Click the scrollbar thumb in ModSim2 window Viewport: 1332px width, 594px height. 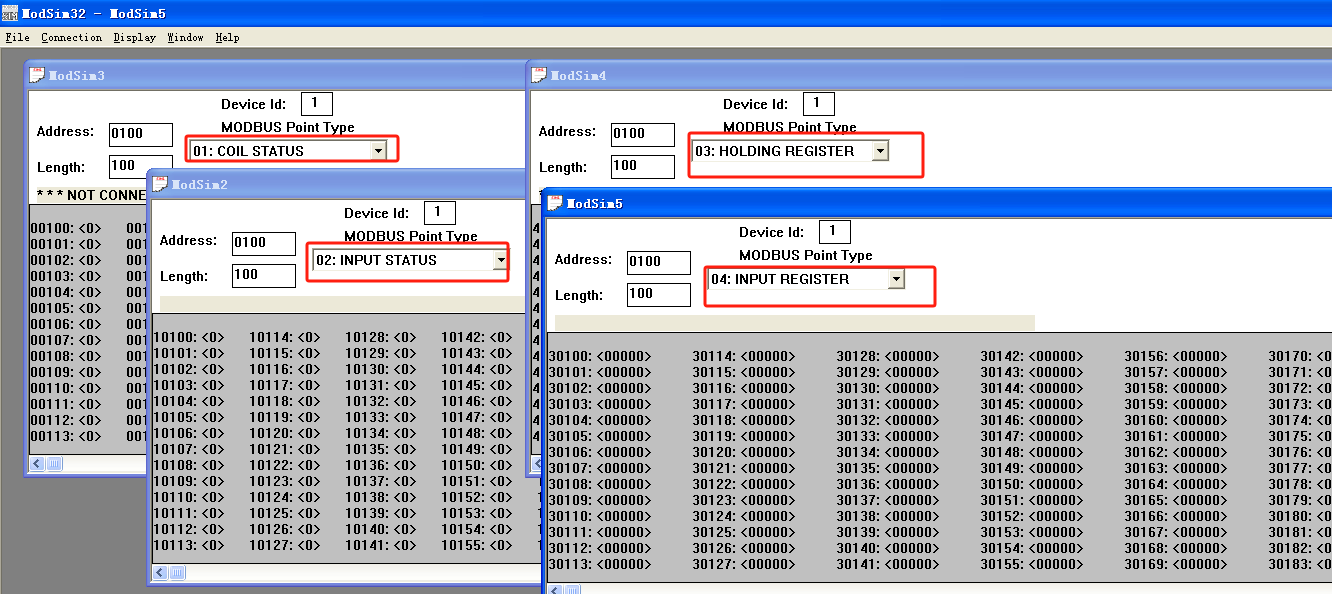(x=178, y=573)
